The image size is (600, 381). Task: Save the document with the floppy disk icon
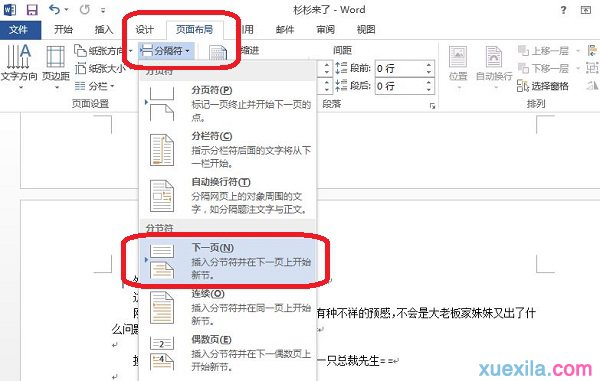coord(32,10)
